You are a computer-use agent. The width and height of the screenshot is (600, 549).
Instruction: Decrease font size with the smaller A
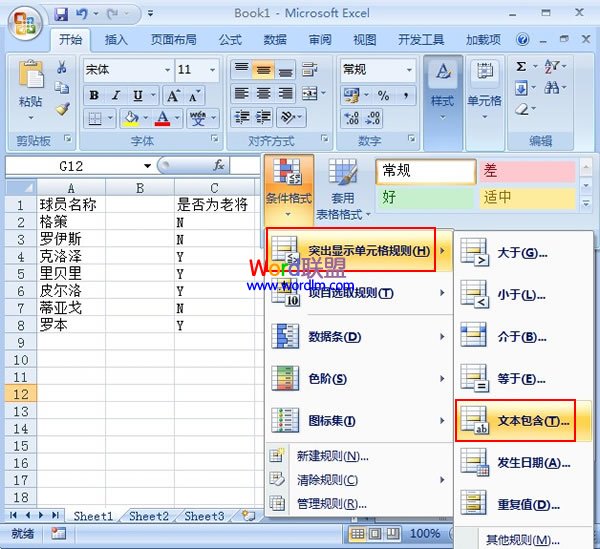pyautogui.click(x=194, y=96)
